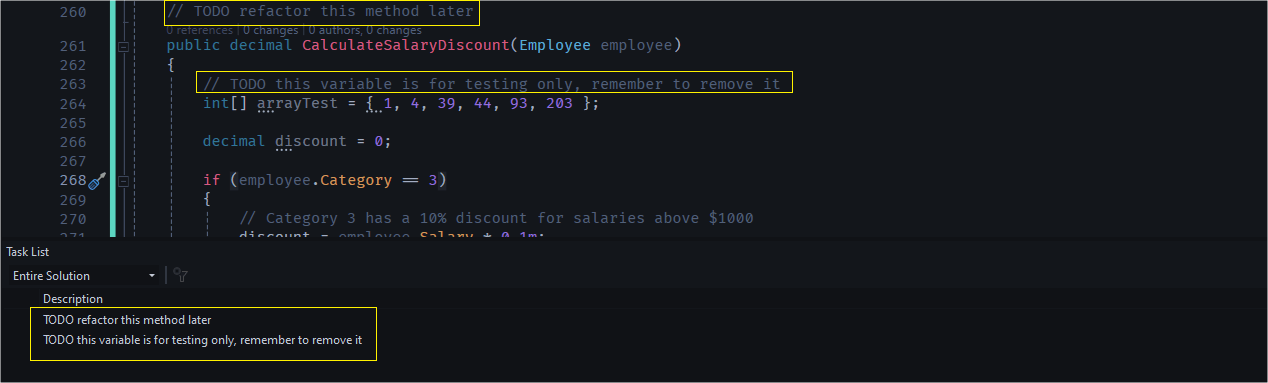Click the public keyword on line 261
1268x383 pixels.
pos(194,45)
